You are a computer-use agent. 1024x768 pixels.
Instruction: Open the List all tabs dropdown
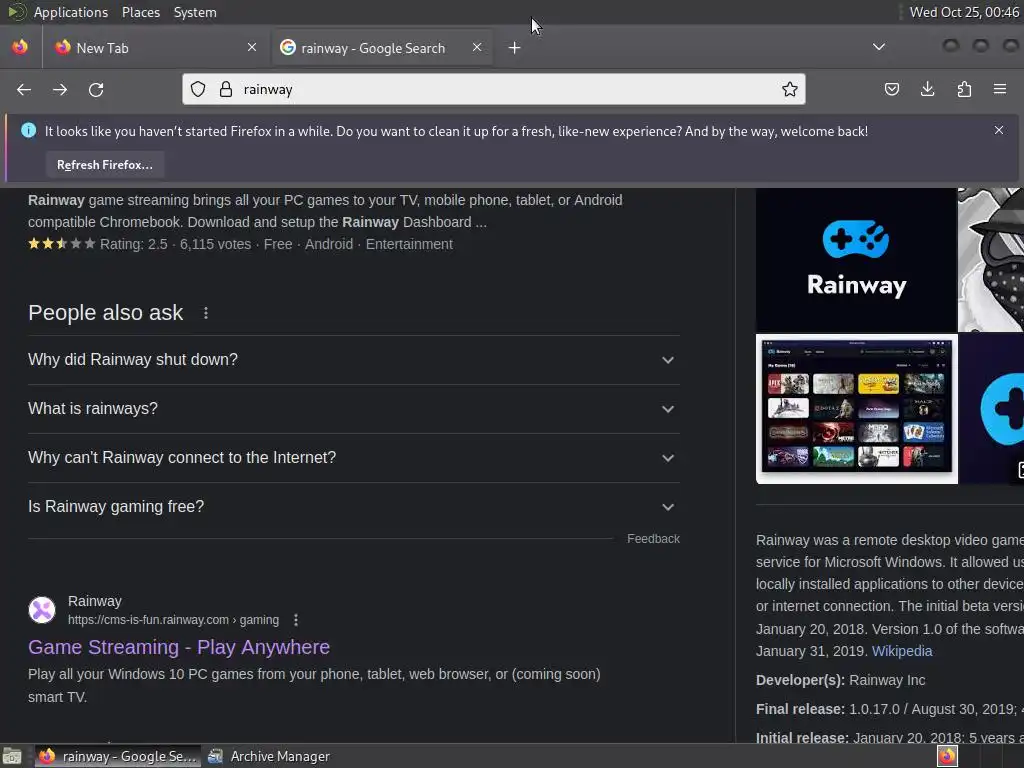click(x=879, y=47)
